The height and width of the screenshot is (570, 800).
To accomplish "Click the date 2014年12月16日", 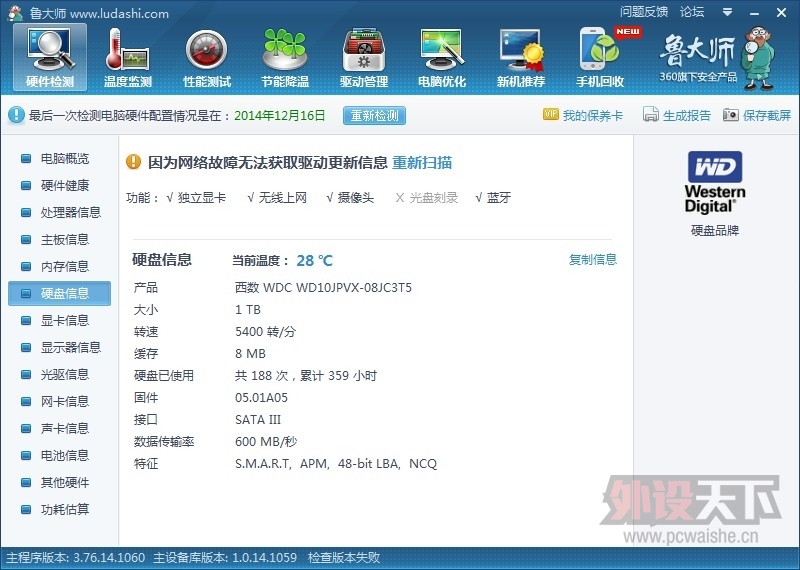I will [x=280, y=115].
